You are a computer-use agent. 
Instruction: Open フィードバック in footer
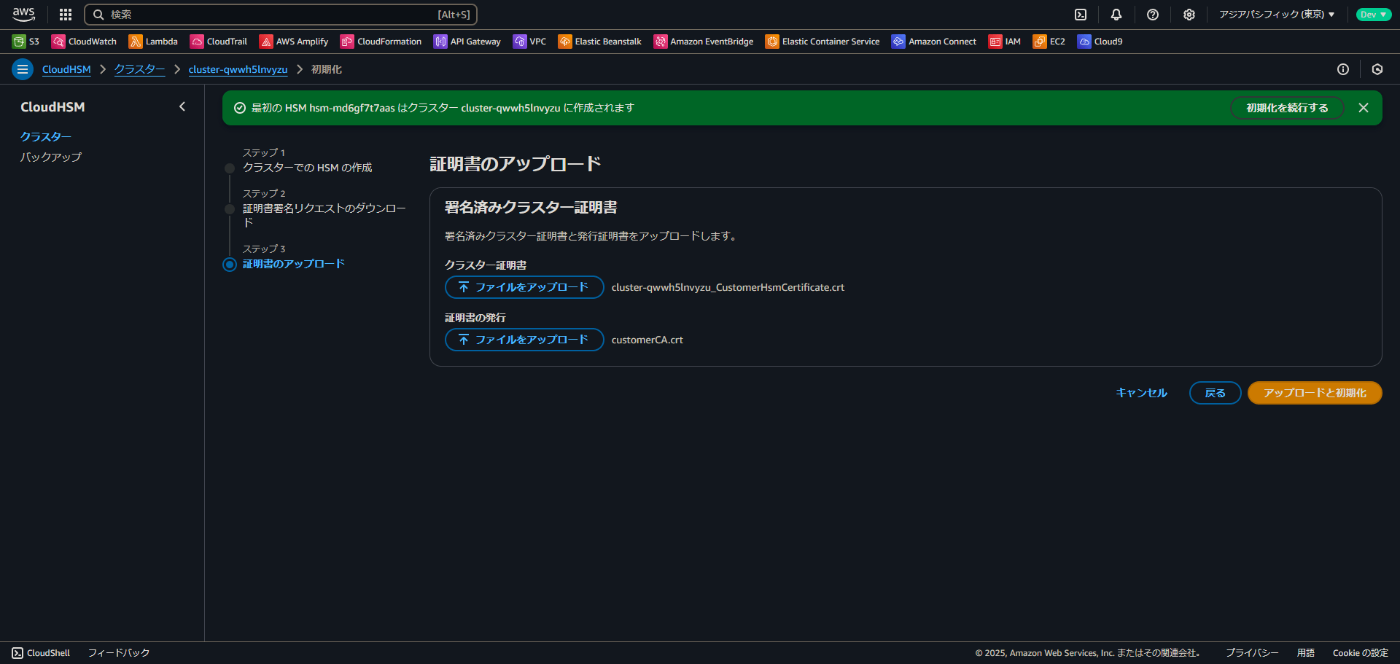[119, 653]
